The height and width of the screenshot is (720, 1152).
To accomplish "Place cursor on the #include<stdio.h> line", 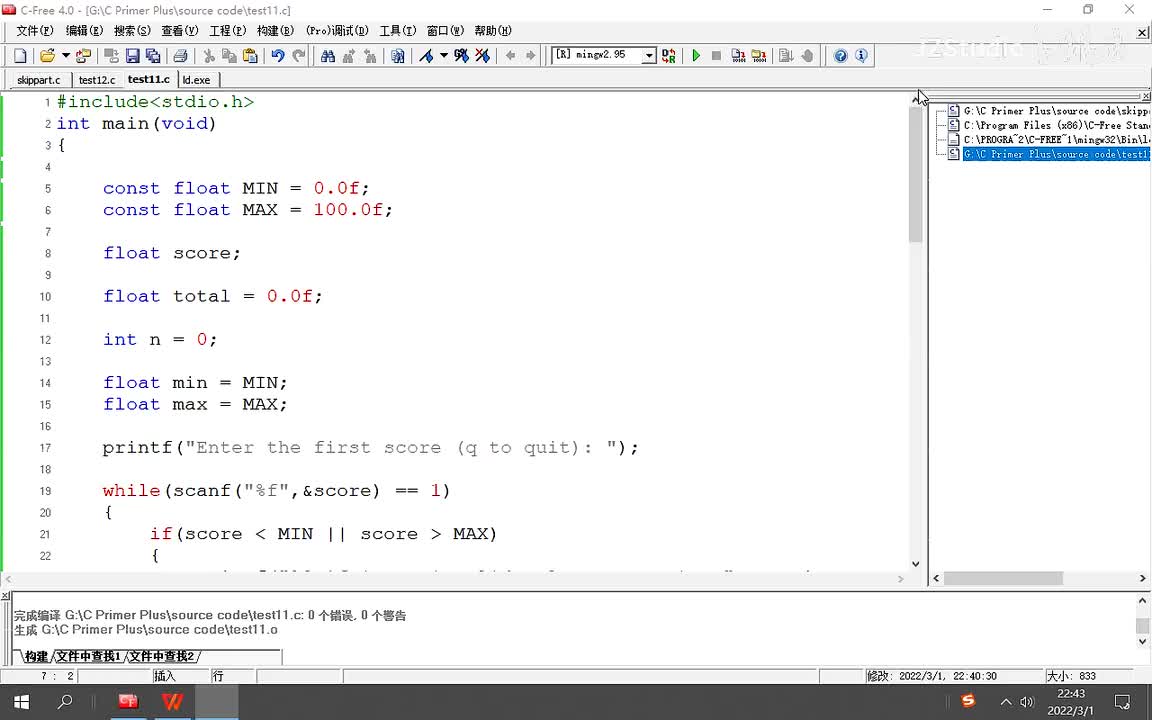I will click(155, 102).
